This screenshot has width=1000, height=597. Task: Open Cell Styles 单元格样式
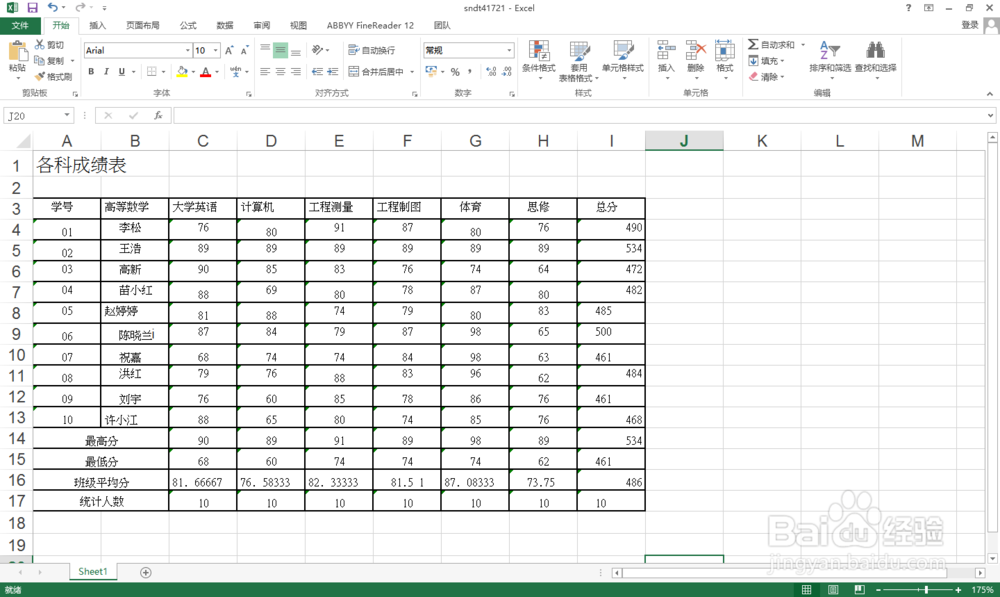tap(622, 60)
